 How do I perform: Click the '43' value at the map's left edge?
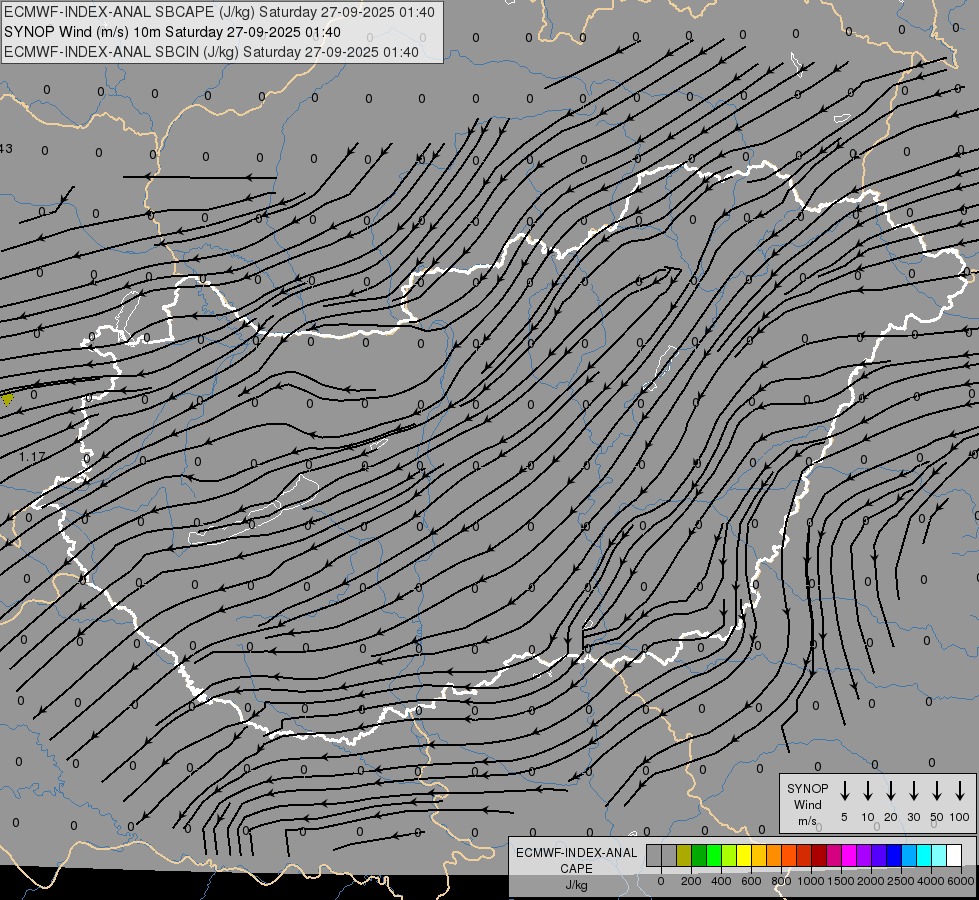(x=6, y=149)
